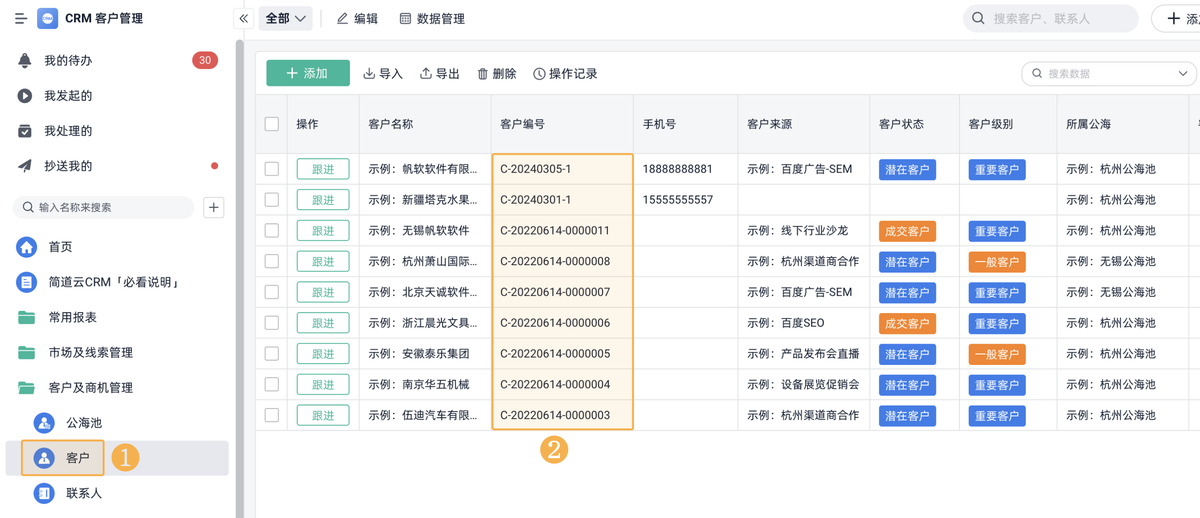Image resolution: width=1200 pixels, height=518 pixels.
Task: Open 联系人 in the sidebar
Action: click(83, 493)
